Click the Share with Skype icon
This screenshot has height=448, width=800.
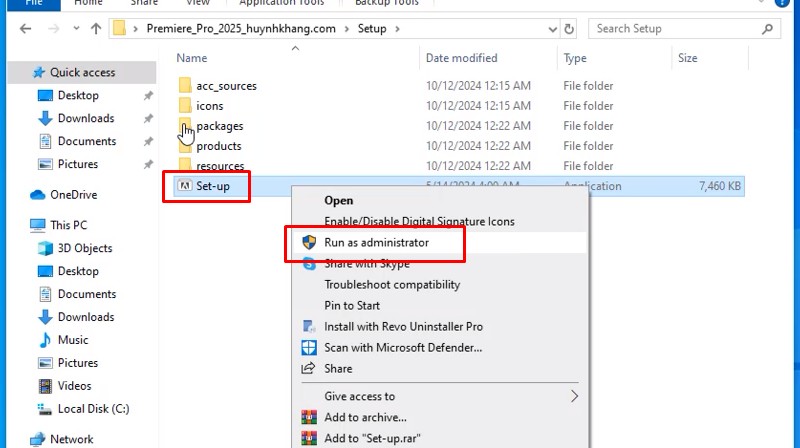tap(308, 264)
